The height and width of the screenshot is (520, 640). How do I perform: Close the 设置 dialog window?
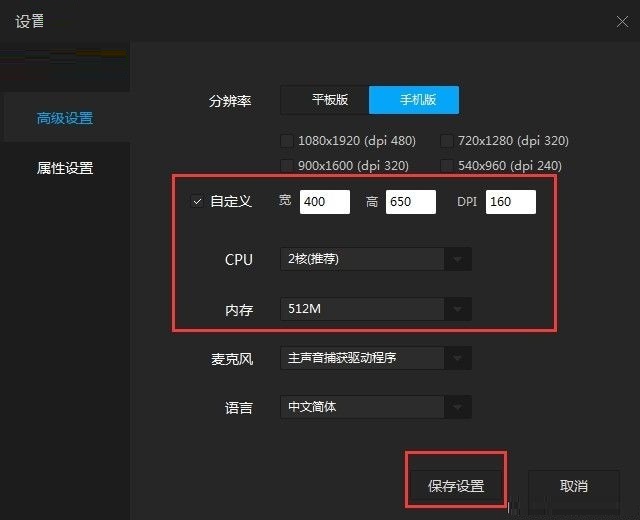622,22
